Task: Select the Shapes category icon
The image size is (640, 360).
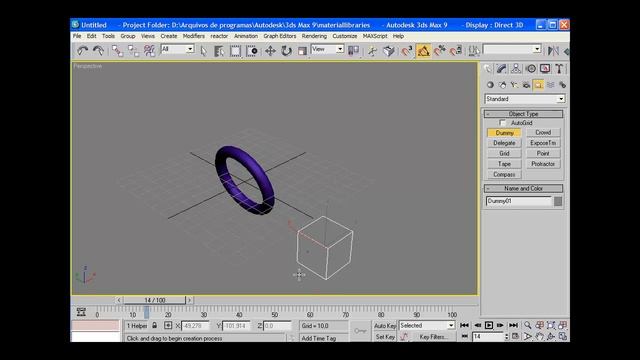Action: pos(502,85)
